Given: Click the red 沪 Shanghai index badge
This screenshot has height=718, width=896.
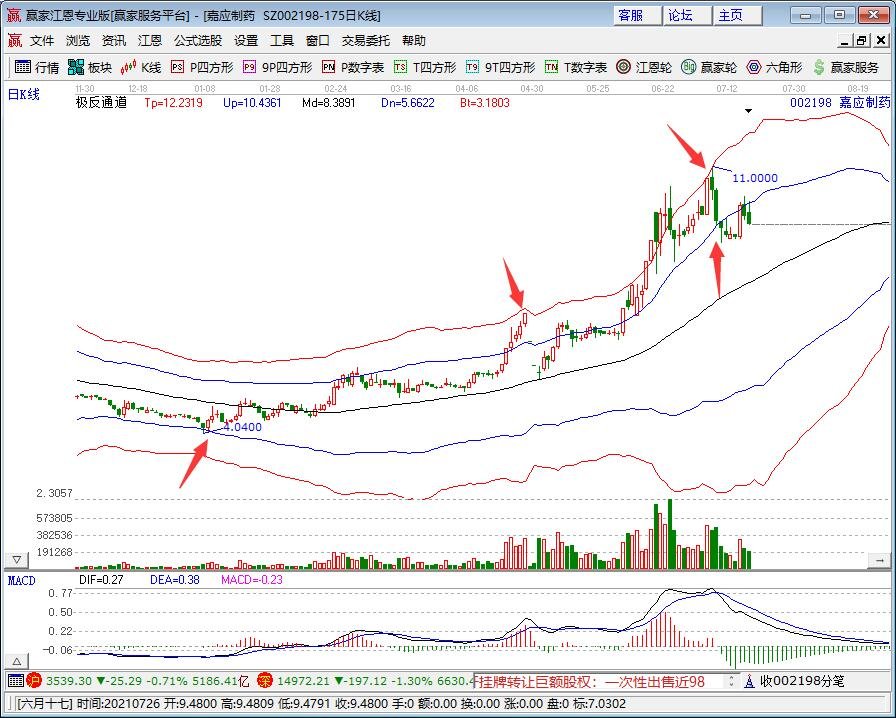Looking at the screenshot, I should (34, 680).
